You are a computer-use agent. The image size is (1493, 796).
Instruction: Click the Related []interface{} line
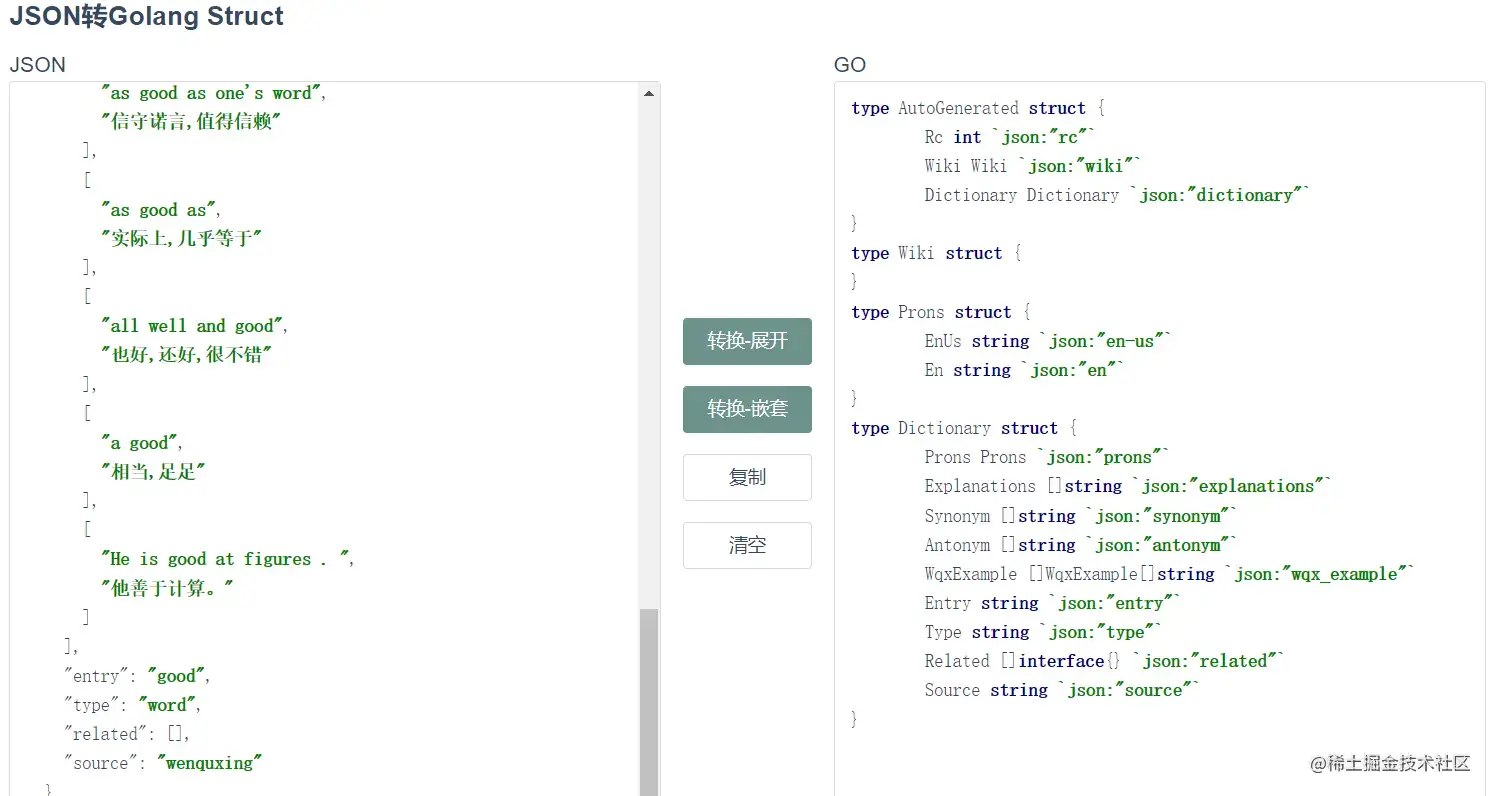tap(1104, 661)
